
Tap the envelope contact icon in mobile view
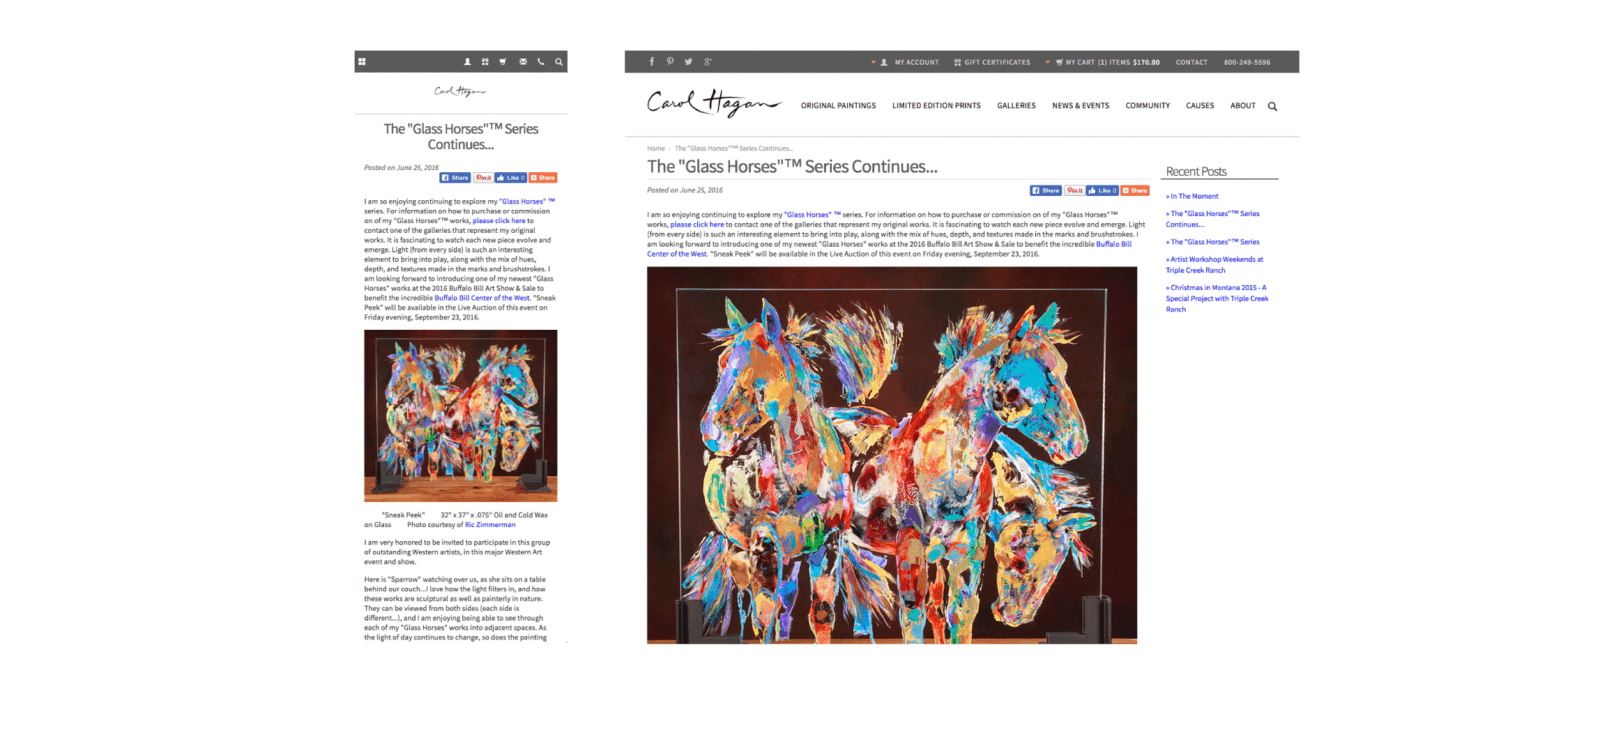(523, 62)
